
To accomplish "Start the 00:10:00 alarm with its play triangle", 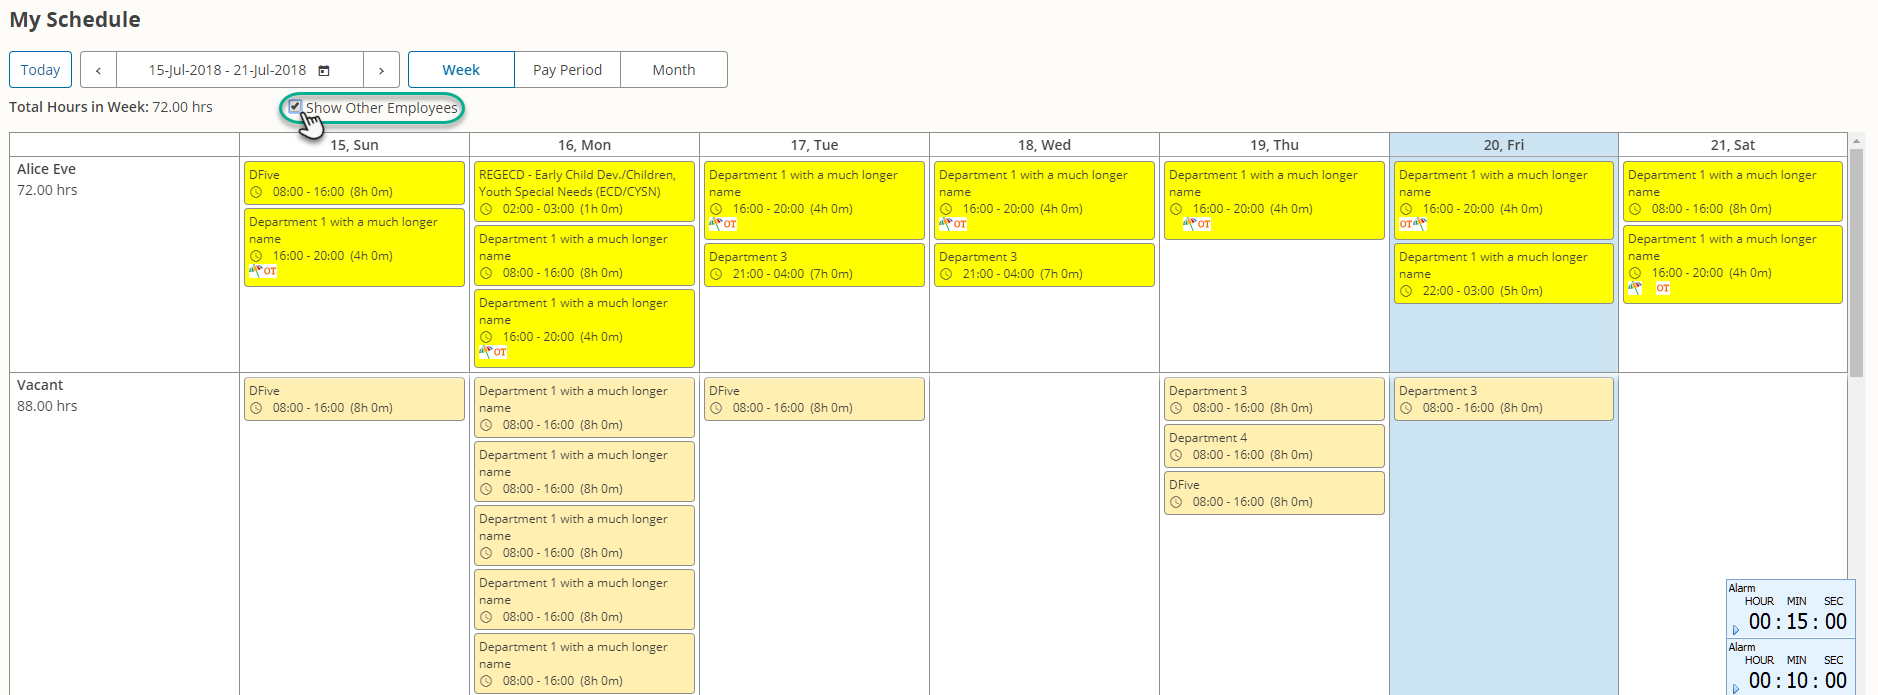I will click(1736, 689).
